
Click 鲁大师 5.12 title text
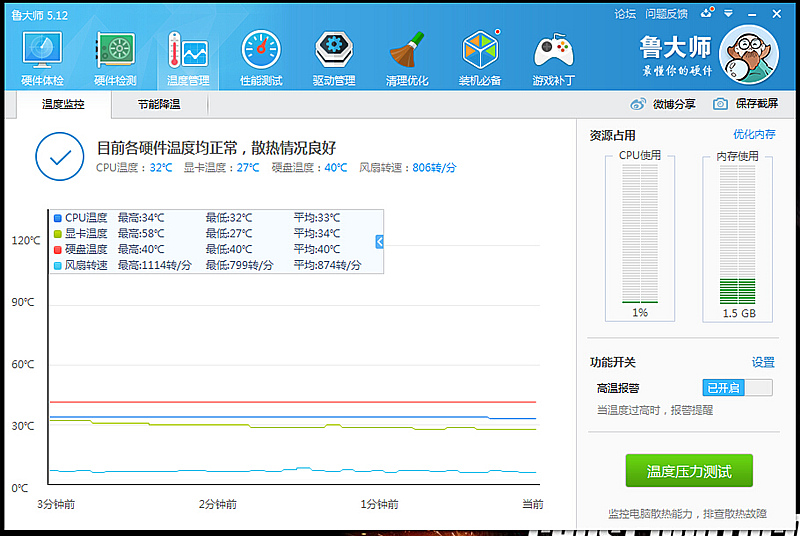click(x=39, y=15)
